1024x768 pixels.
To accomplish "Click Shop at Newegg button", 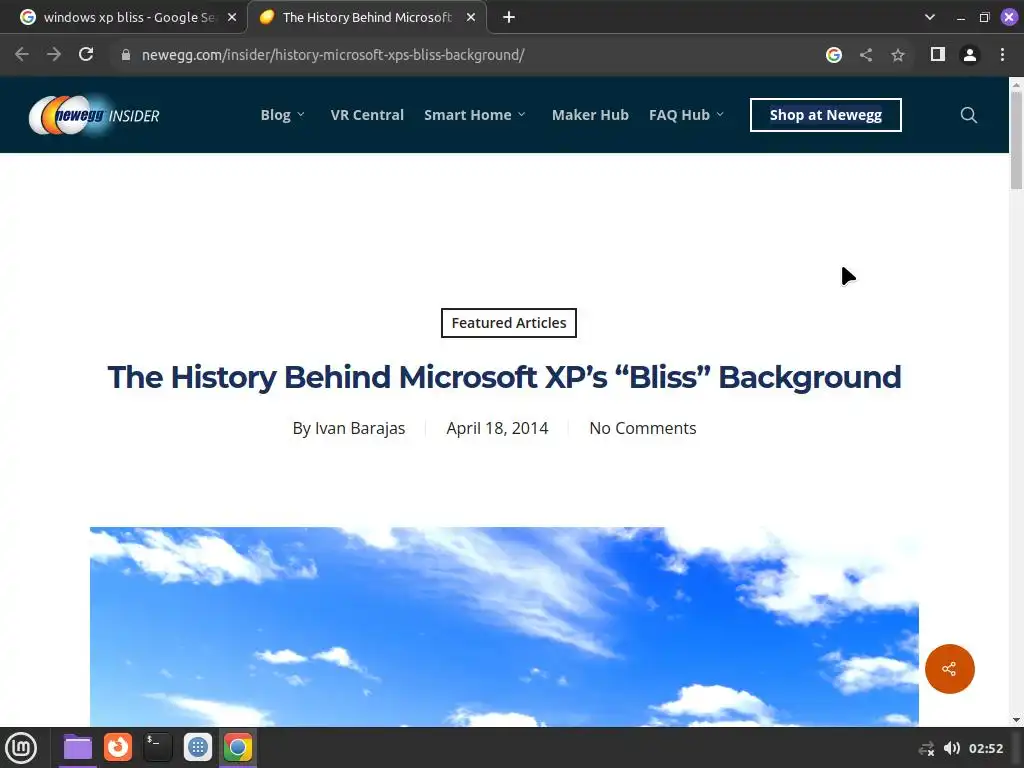I will (x=825, y=115).
